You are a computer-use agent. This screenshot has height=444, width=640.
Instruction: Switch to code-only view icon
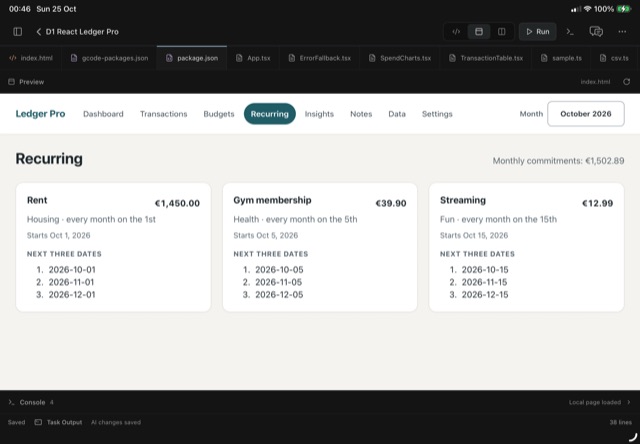point(456,31)
